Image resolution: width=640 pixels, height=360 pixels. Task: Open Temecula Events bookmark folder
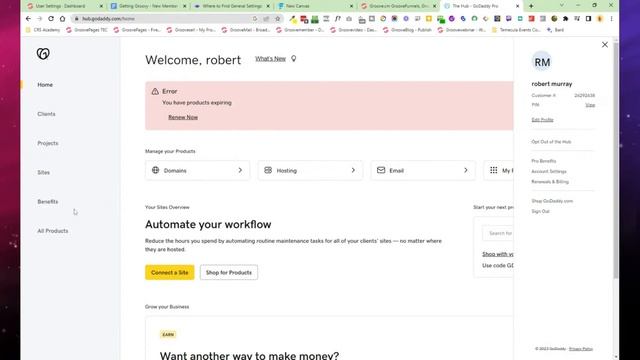tap(517, 30)
